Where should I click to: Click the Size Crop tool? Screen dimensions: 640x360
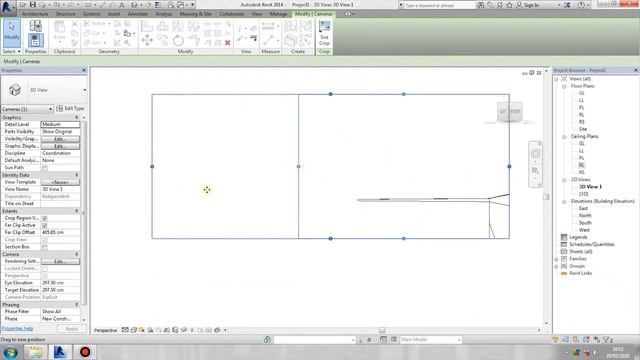(x=324, y=33)
